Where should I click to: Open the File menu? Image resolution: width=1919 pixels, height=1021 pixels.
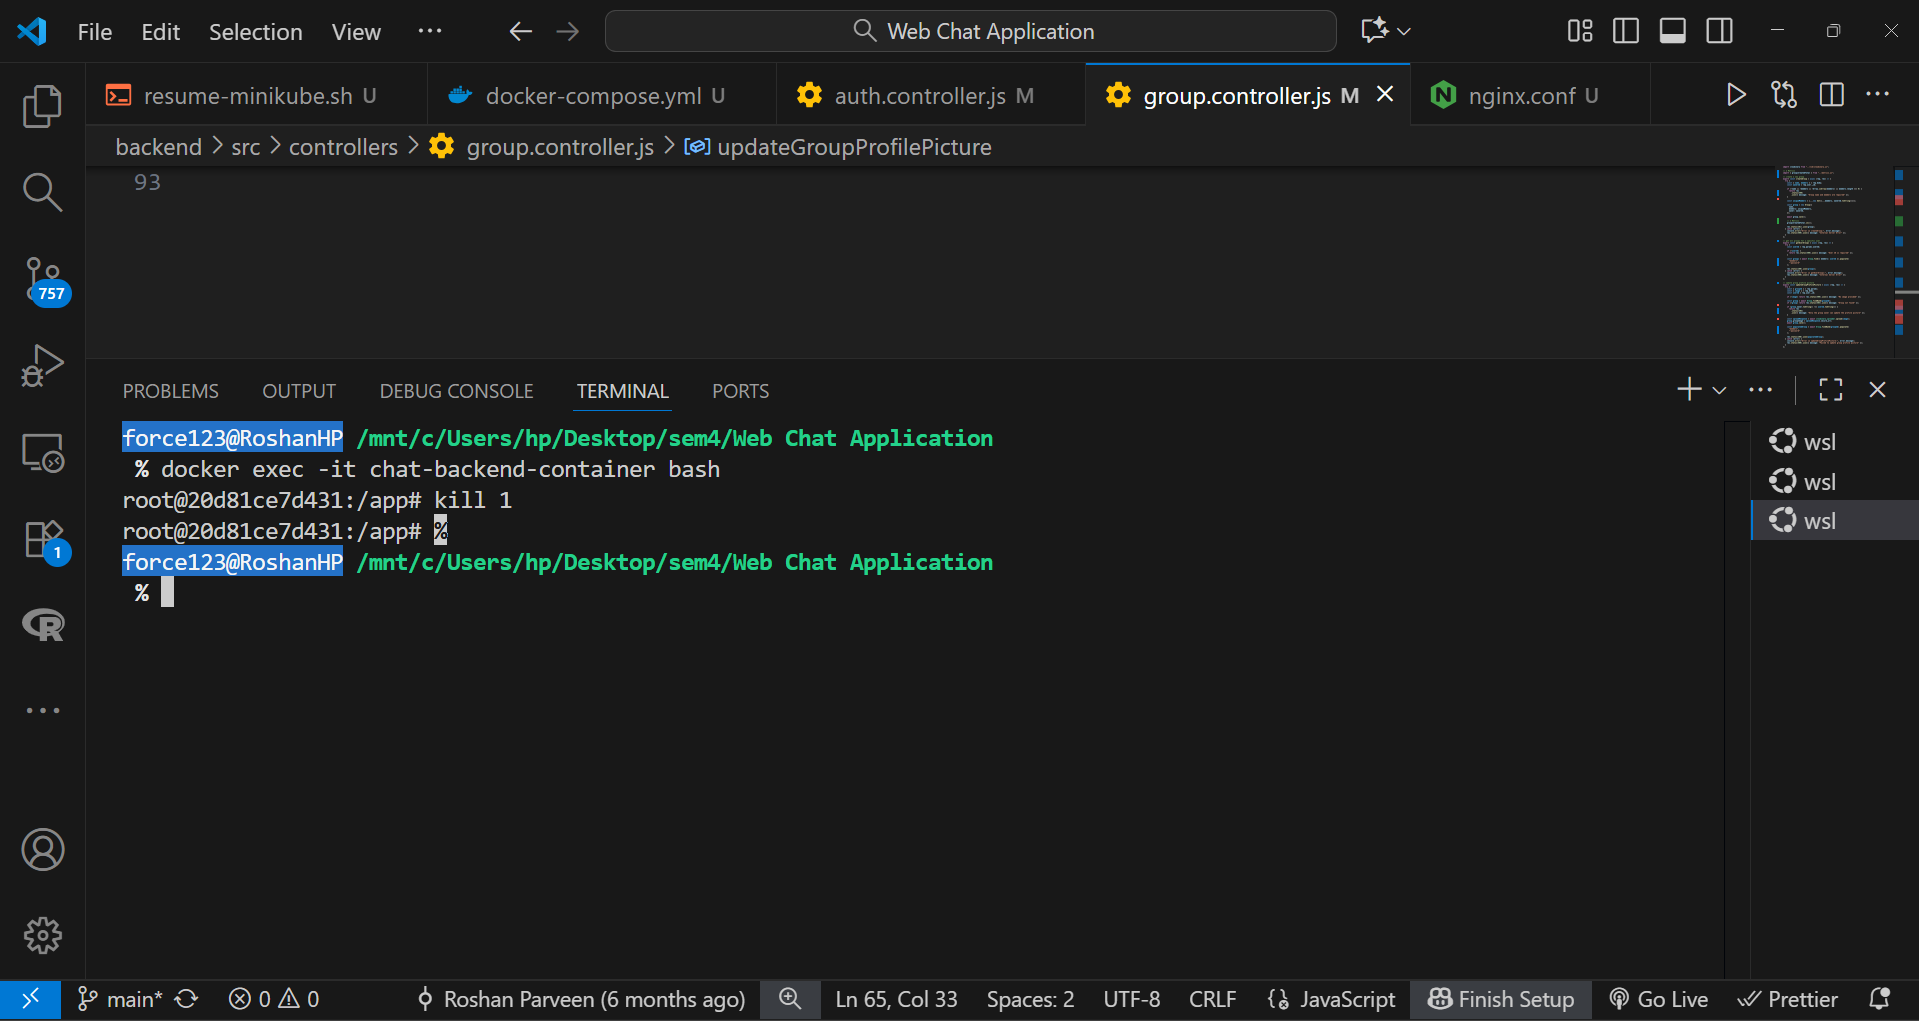95,32
